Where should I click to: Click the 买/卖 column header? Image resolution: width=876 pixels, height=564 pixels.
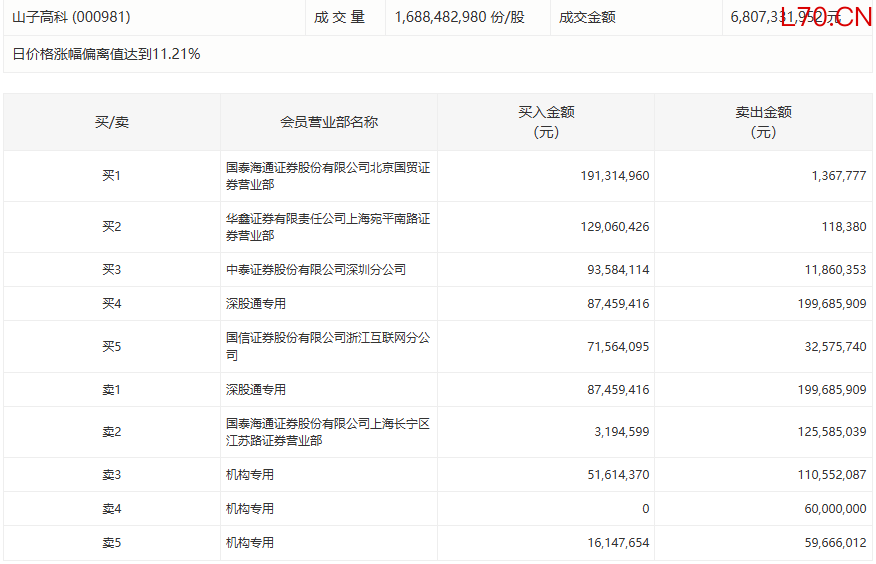click(x=112, y=122)
